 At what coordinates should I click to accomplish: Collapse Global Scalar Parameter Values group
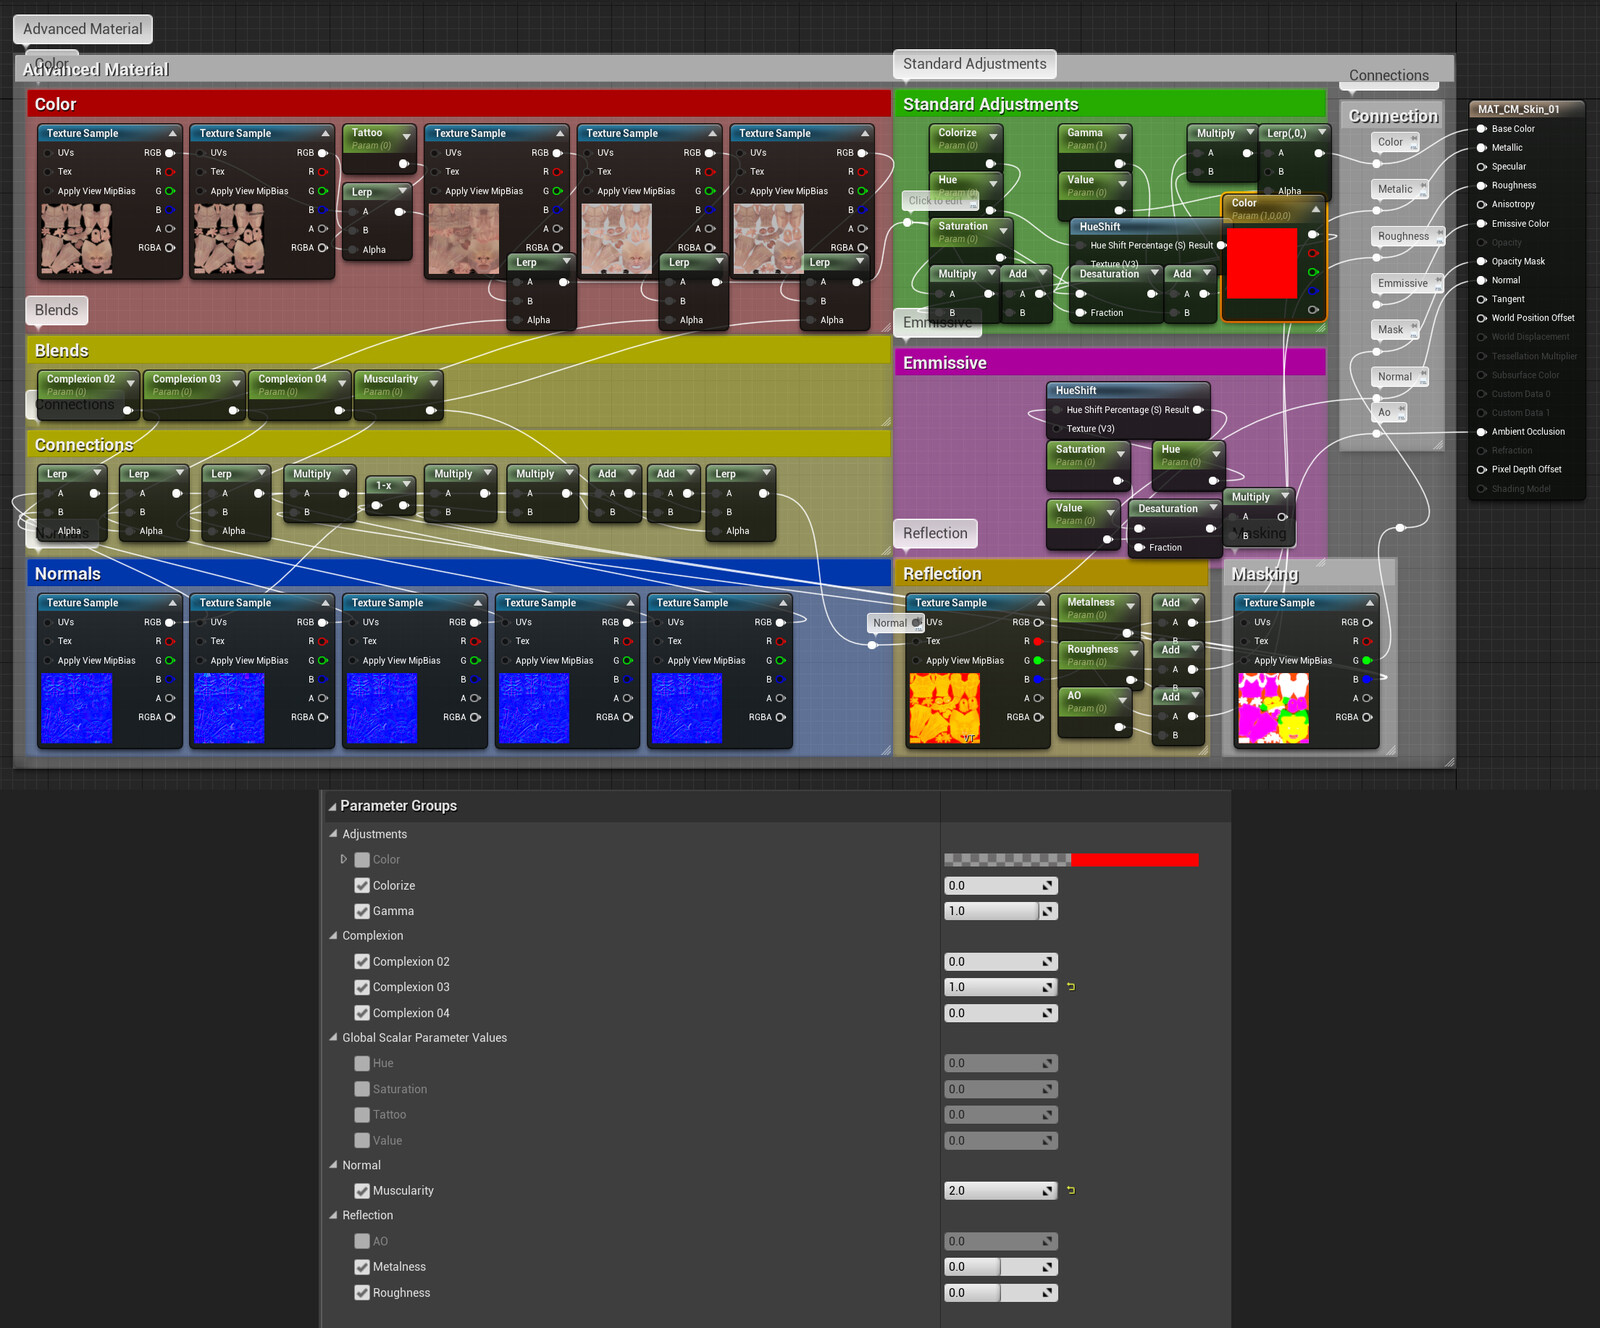point(334,1038)
